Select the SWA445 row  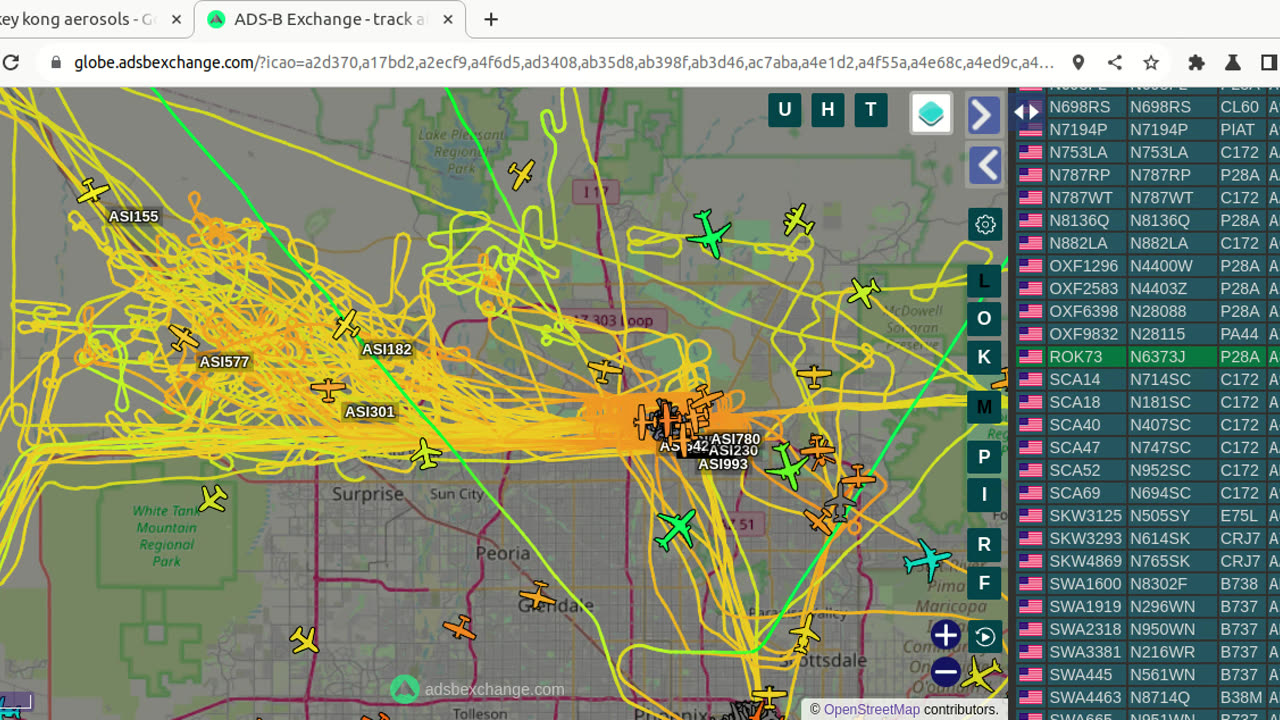(x=1148, y=675)
